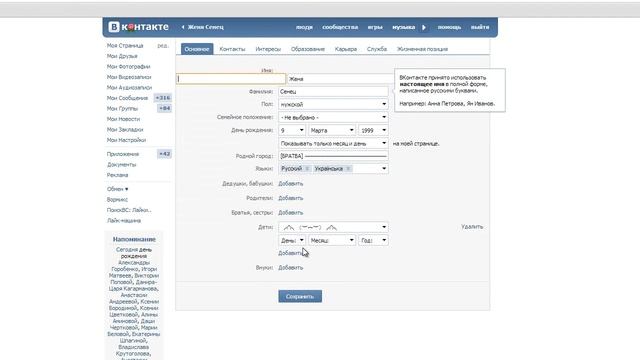Click the +84 groups counter
Viewport: 640px width, 360px height.
point(164,109)
